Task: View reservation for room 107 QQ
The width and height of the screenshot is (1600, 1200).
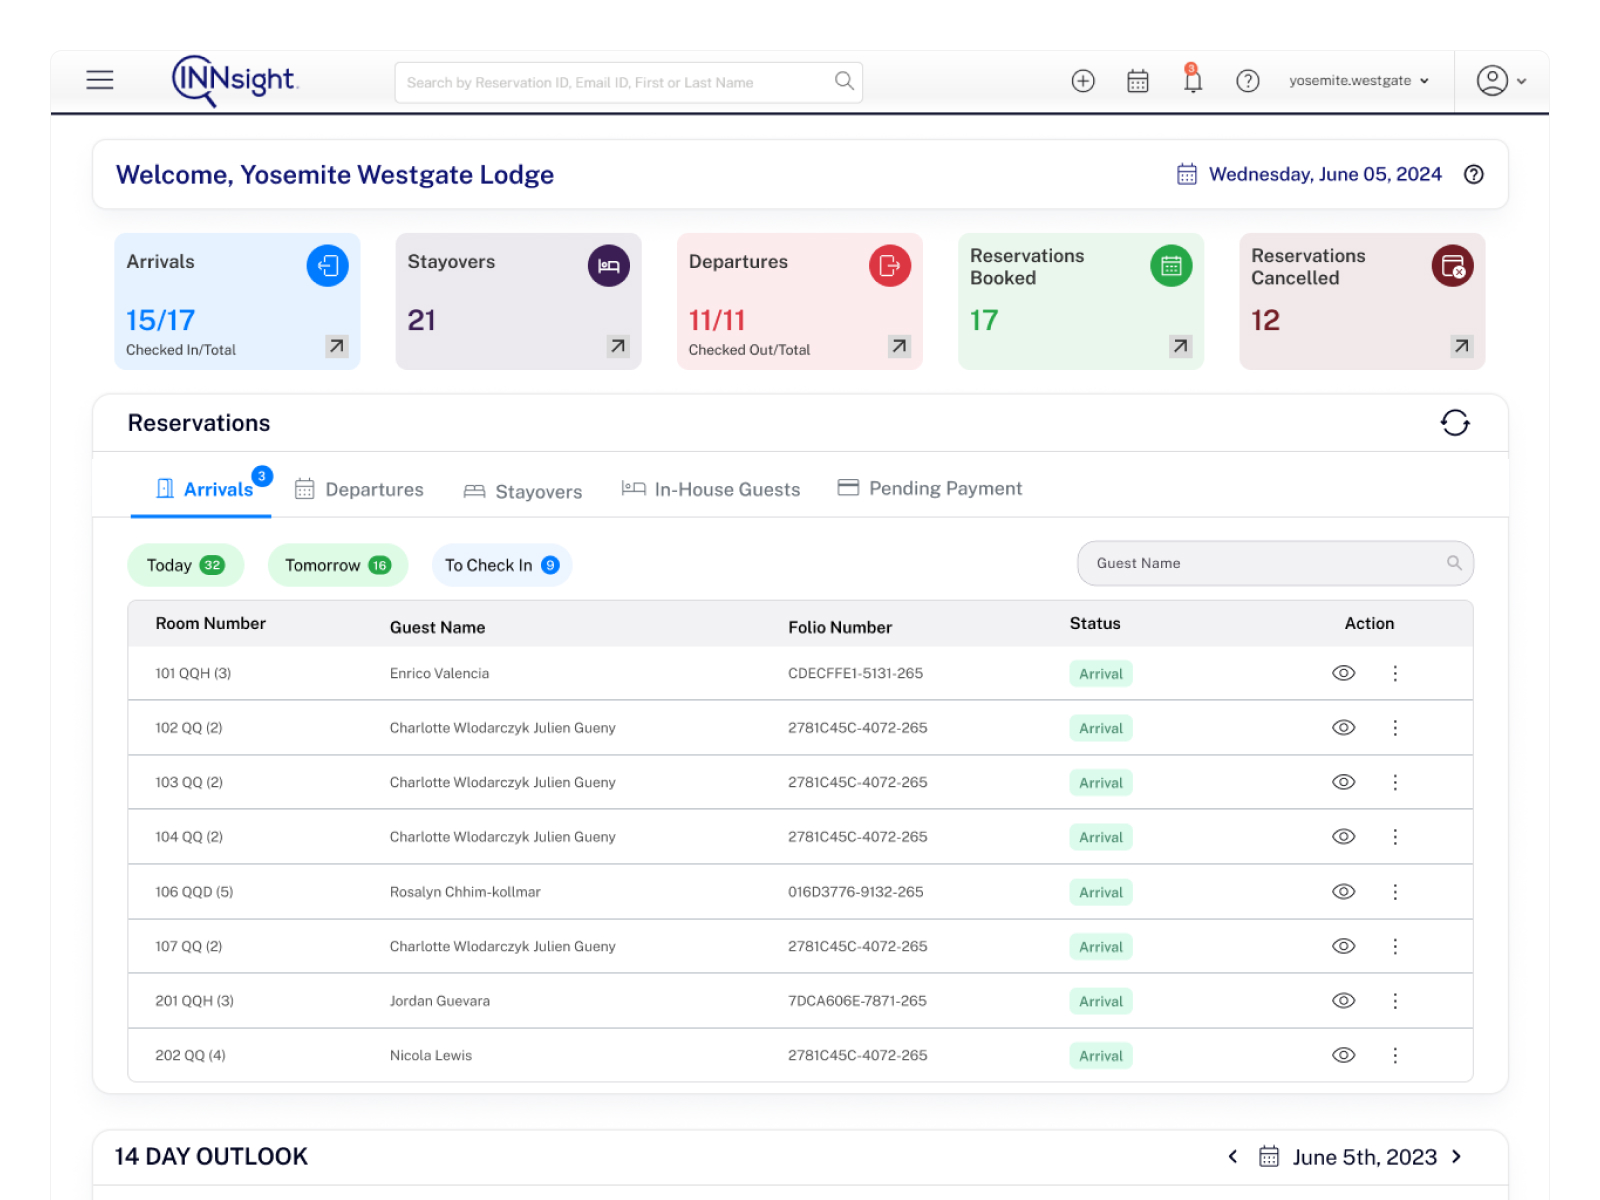Action: 1344,946
